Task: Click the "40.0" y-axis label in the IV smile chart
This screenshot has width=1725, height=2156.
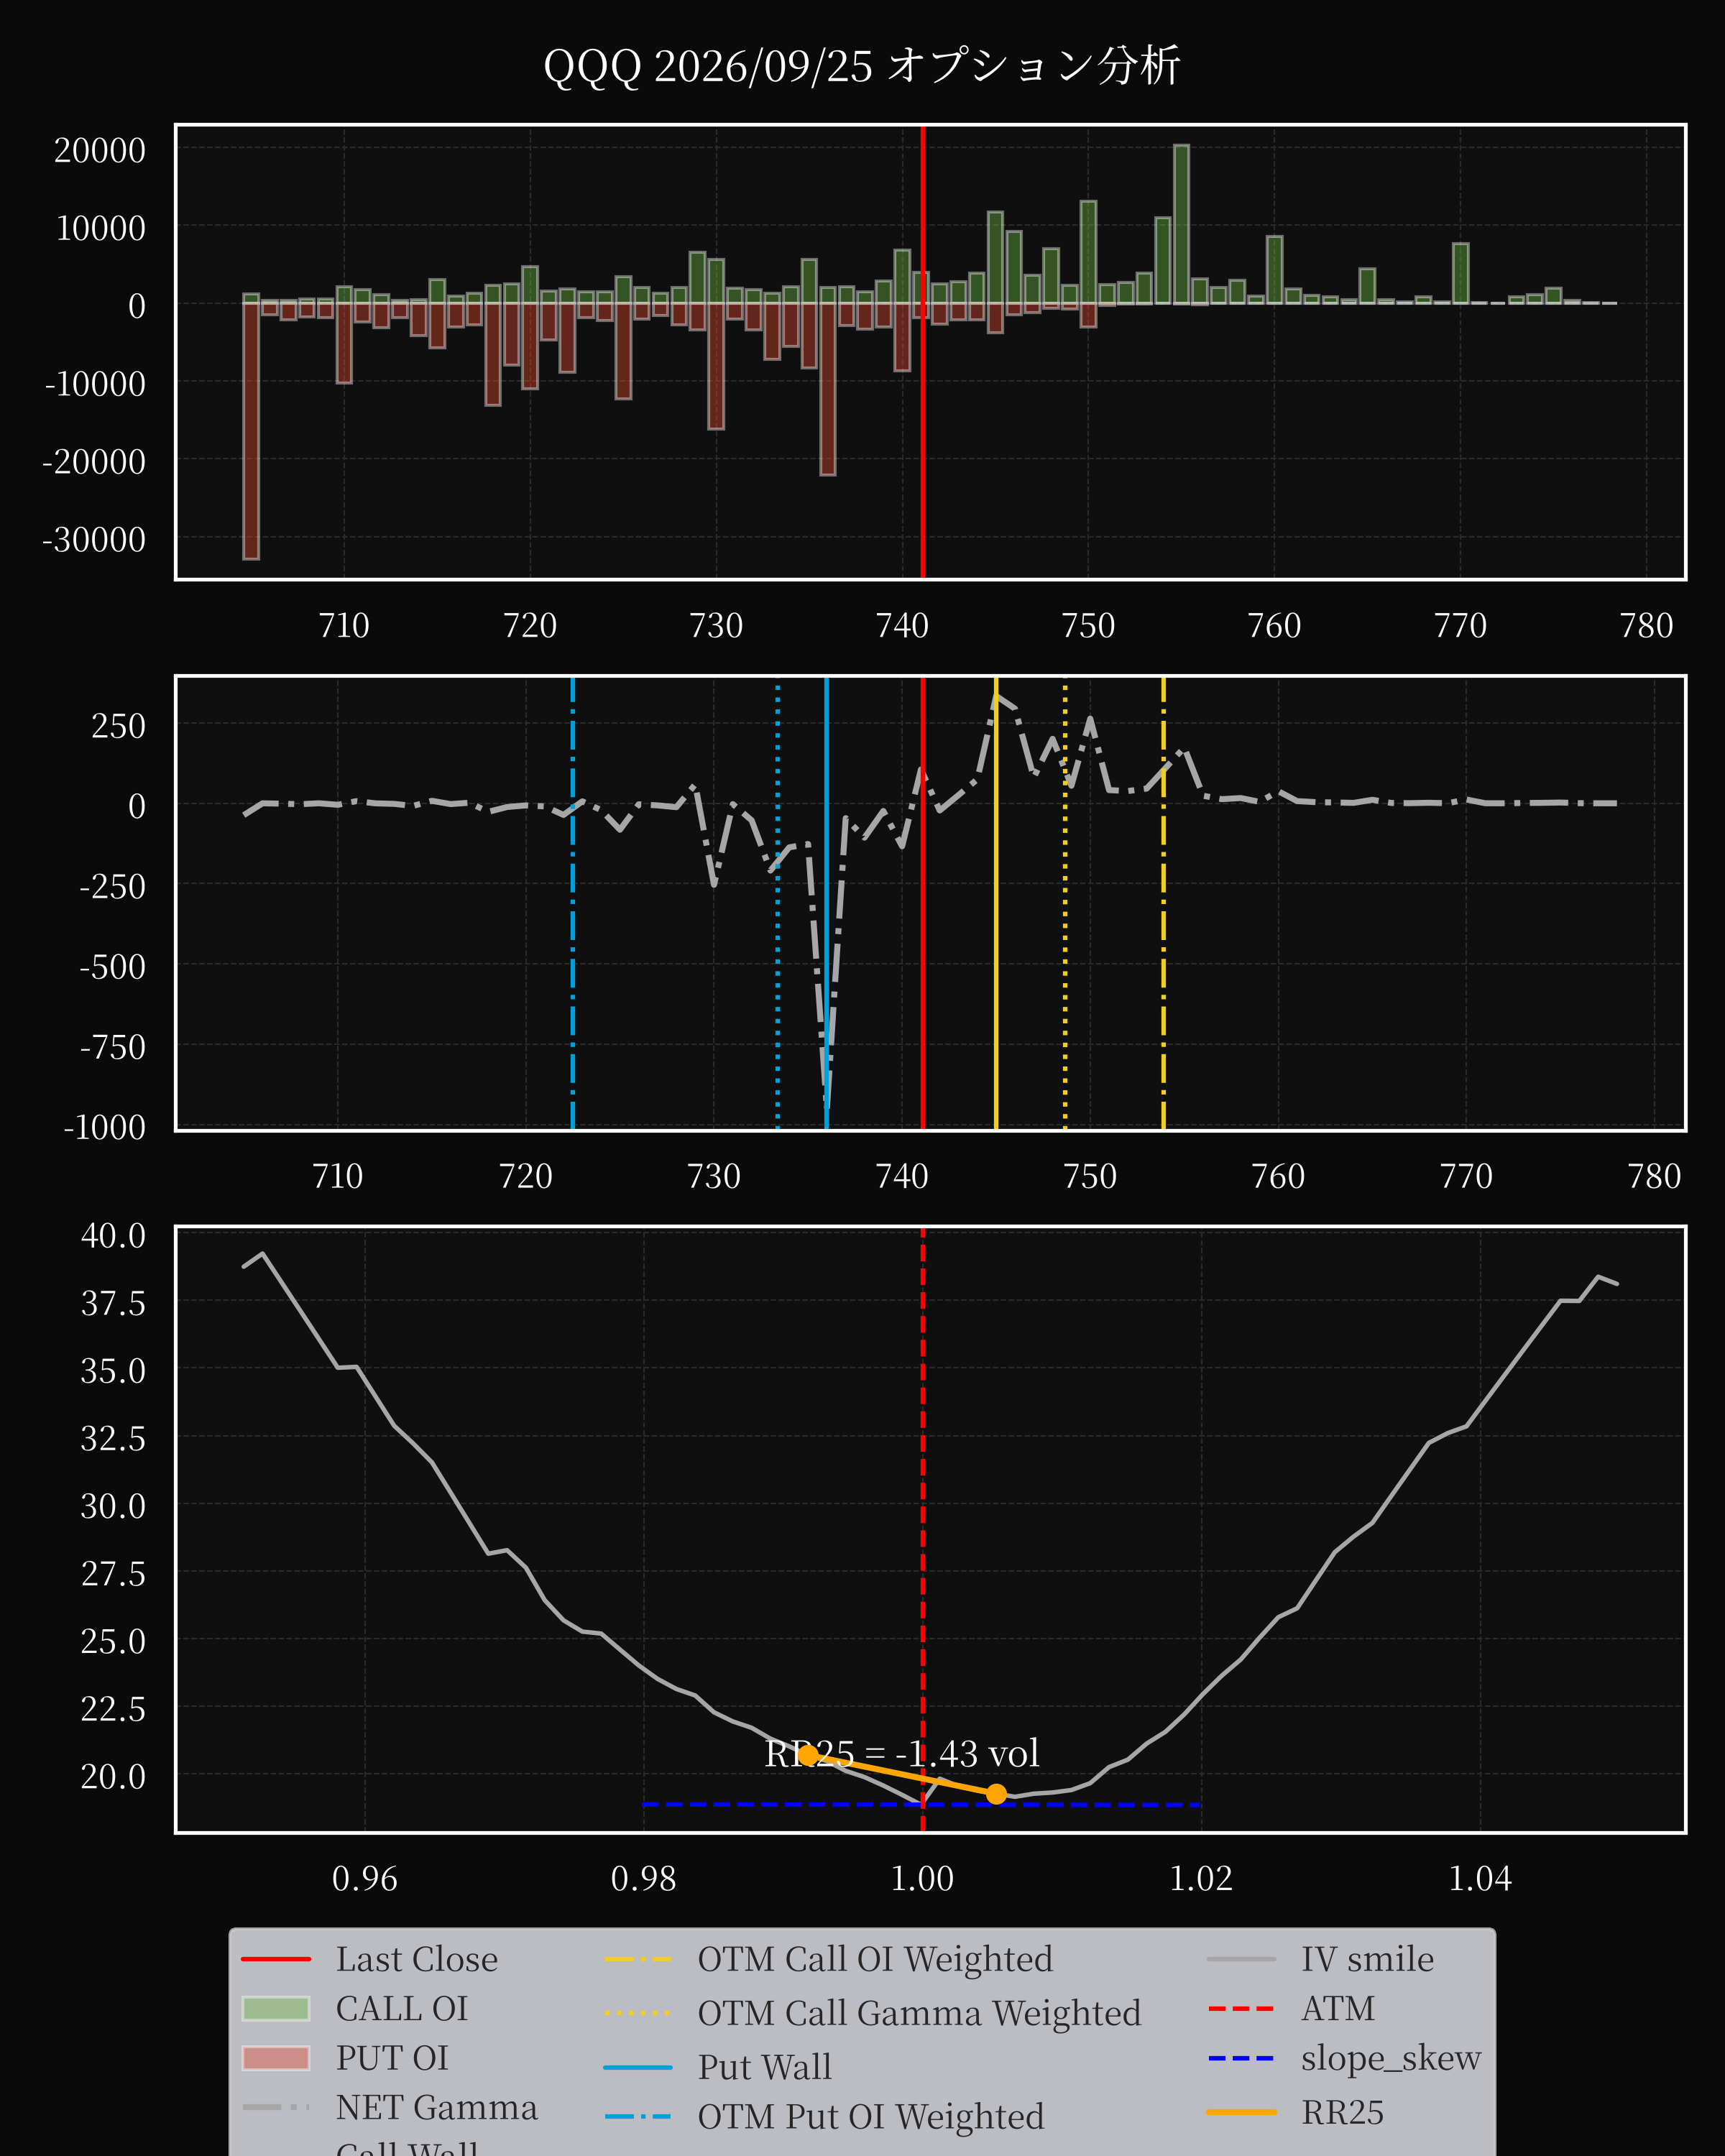Action: (113, 1236)
